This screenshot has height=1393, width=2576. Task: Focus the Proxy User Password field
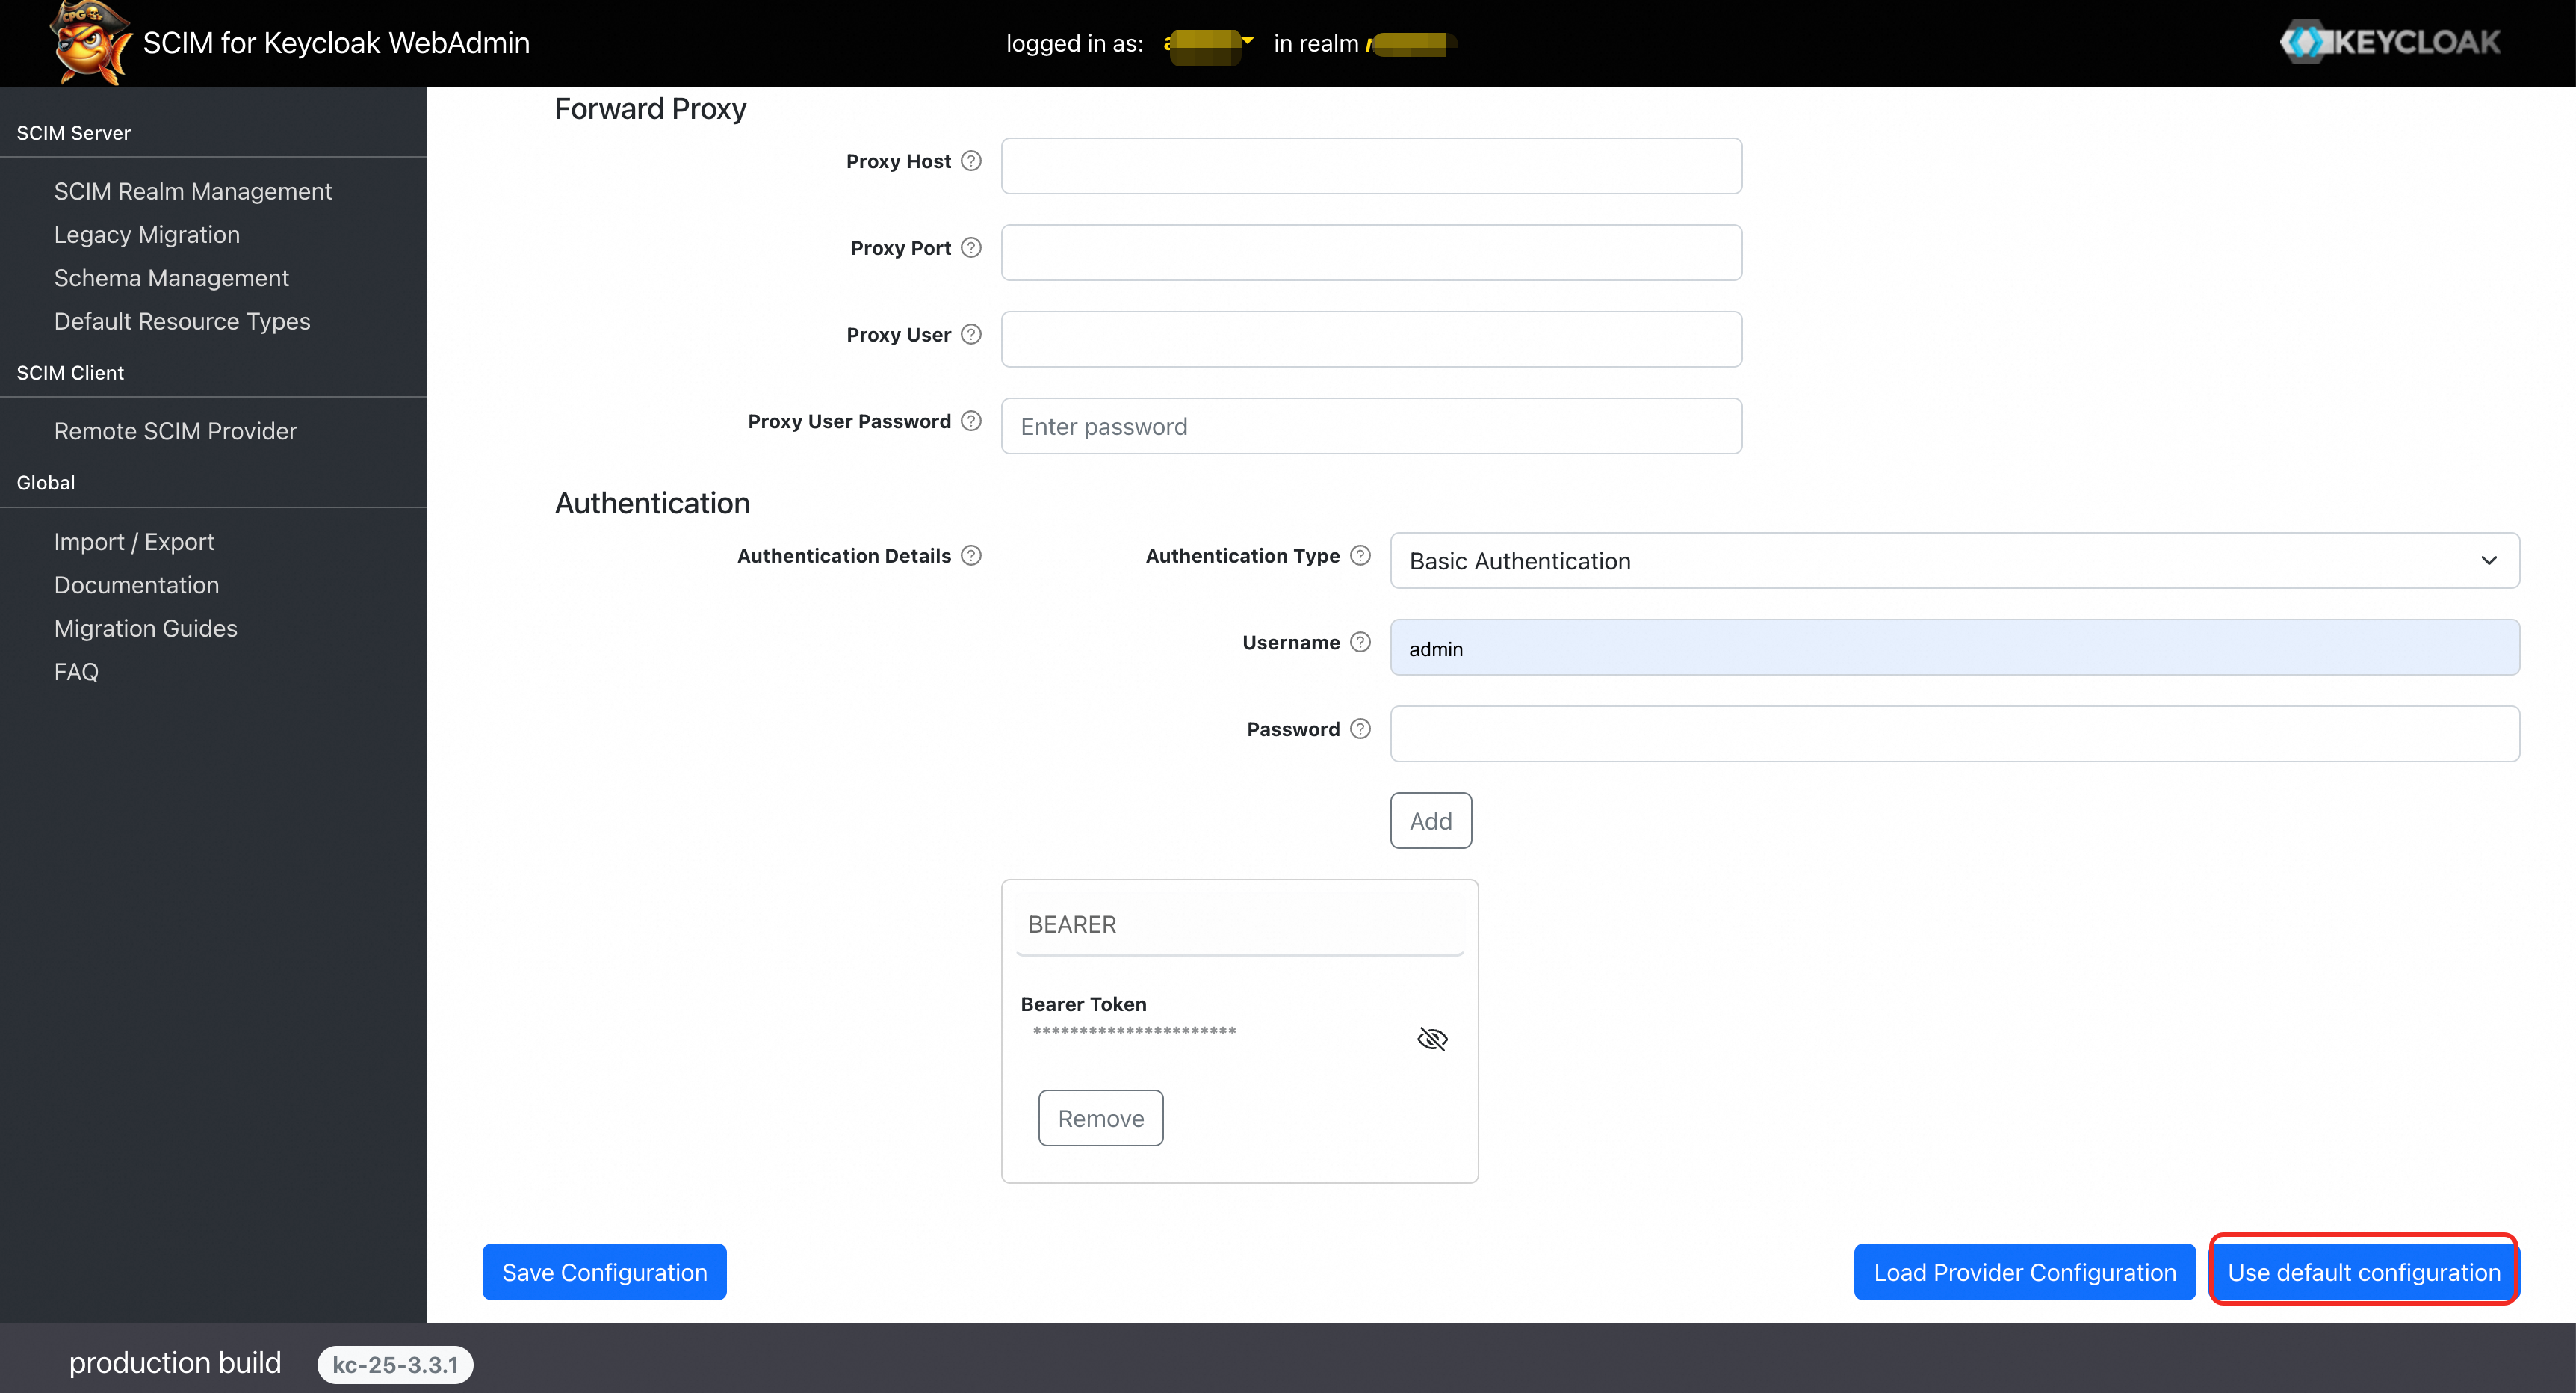coord(1371,427)
